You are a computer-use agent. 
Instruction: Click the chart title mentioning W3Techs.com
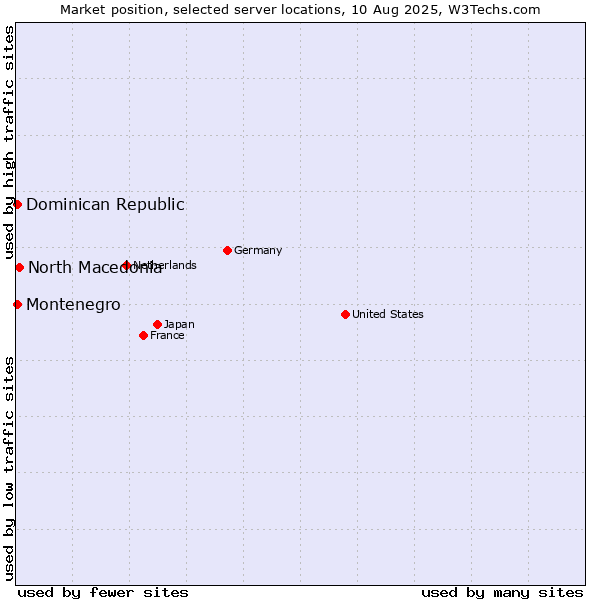[300, 10]
